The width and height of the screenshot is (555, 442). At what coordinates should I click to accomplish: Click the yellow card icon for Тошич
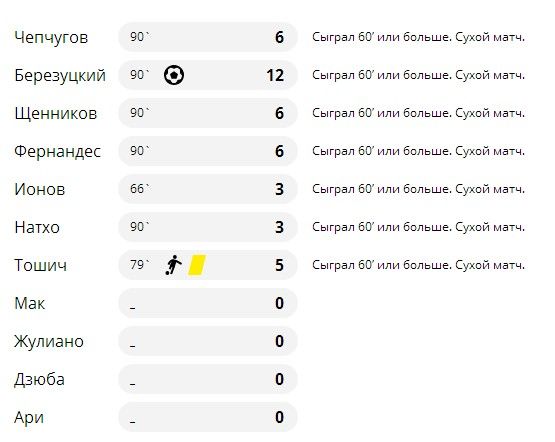pos(197,265)
